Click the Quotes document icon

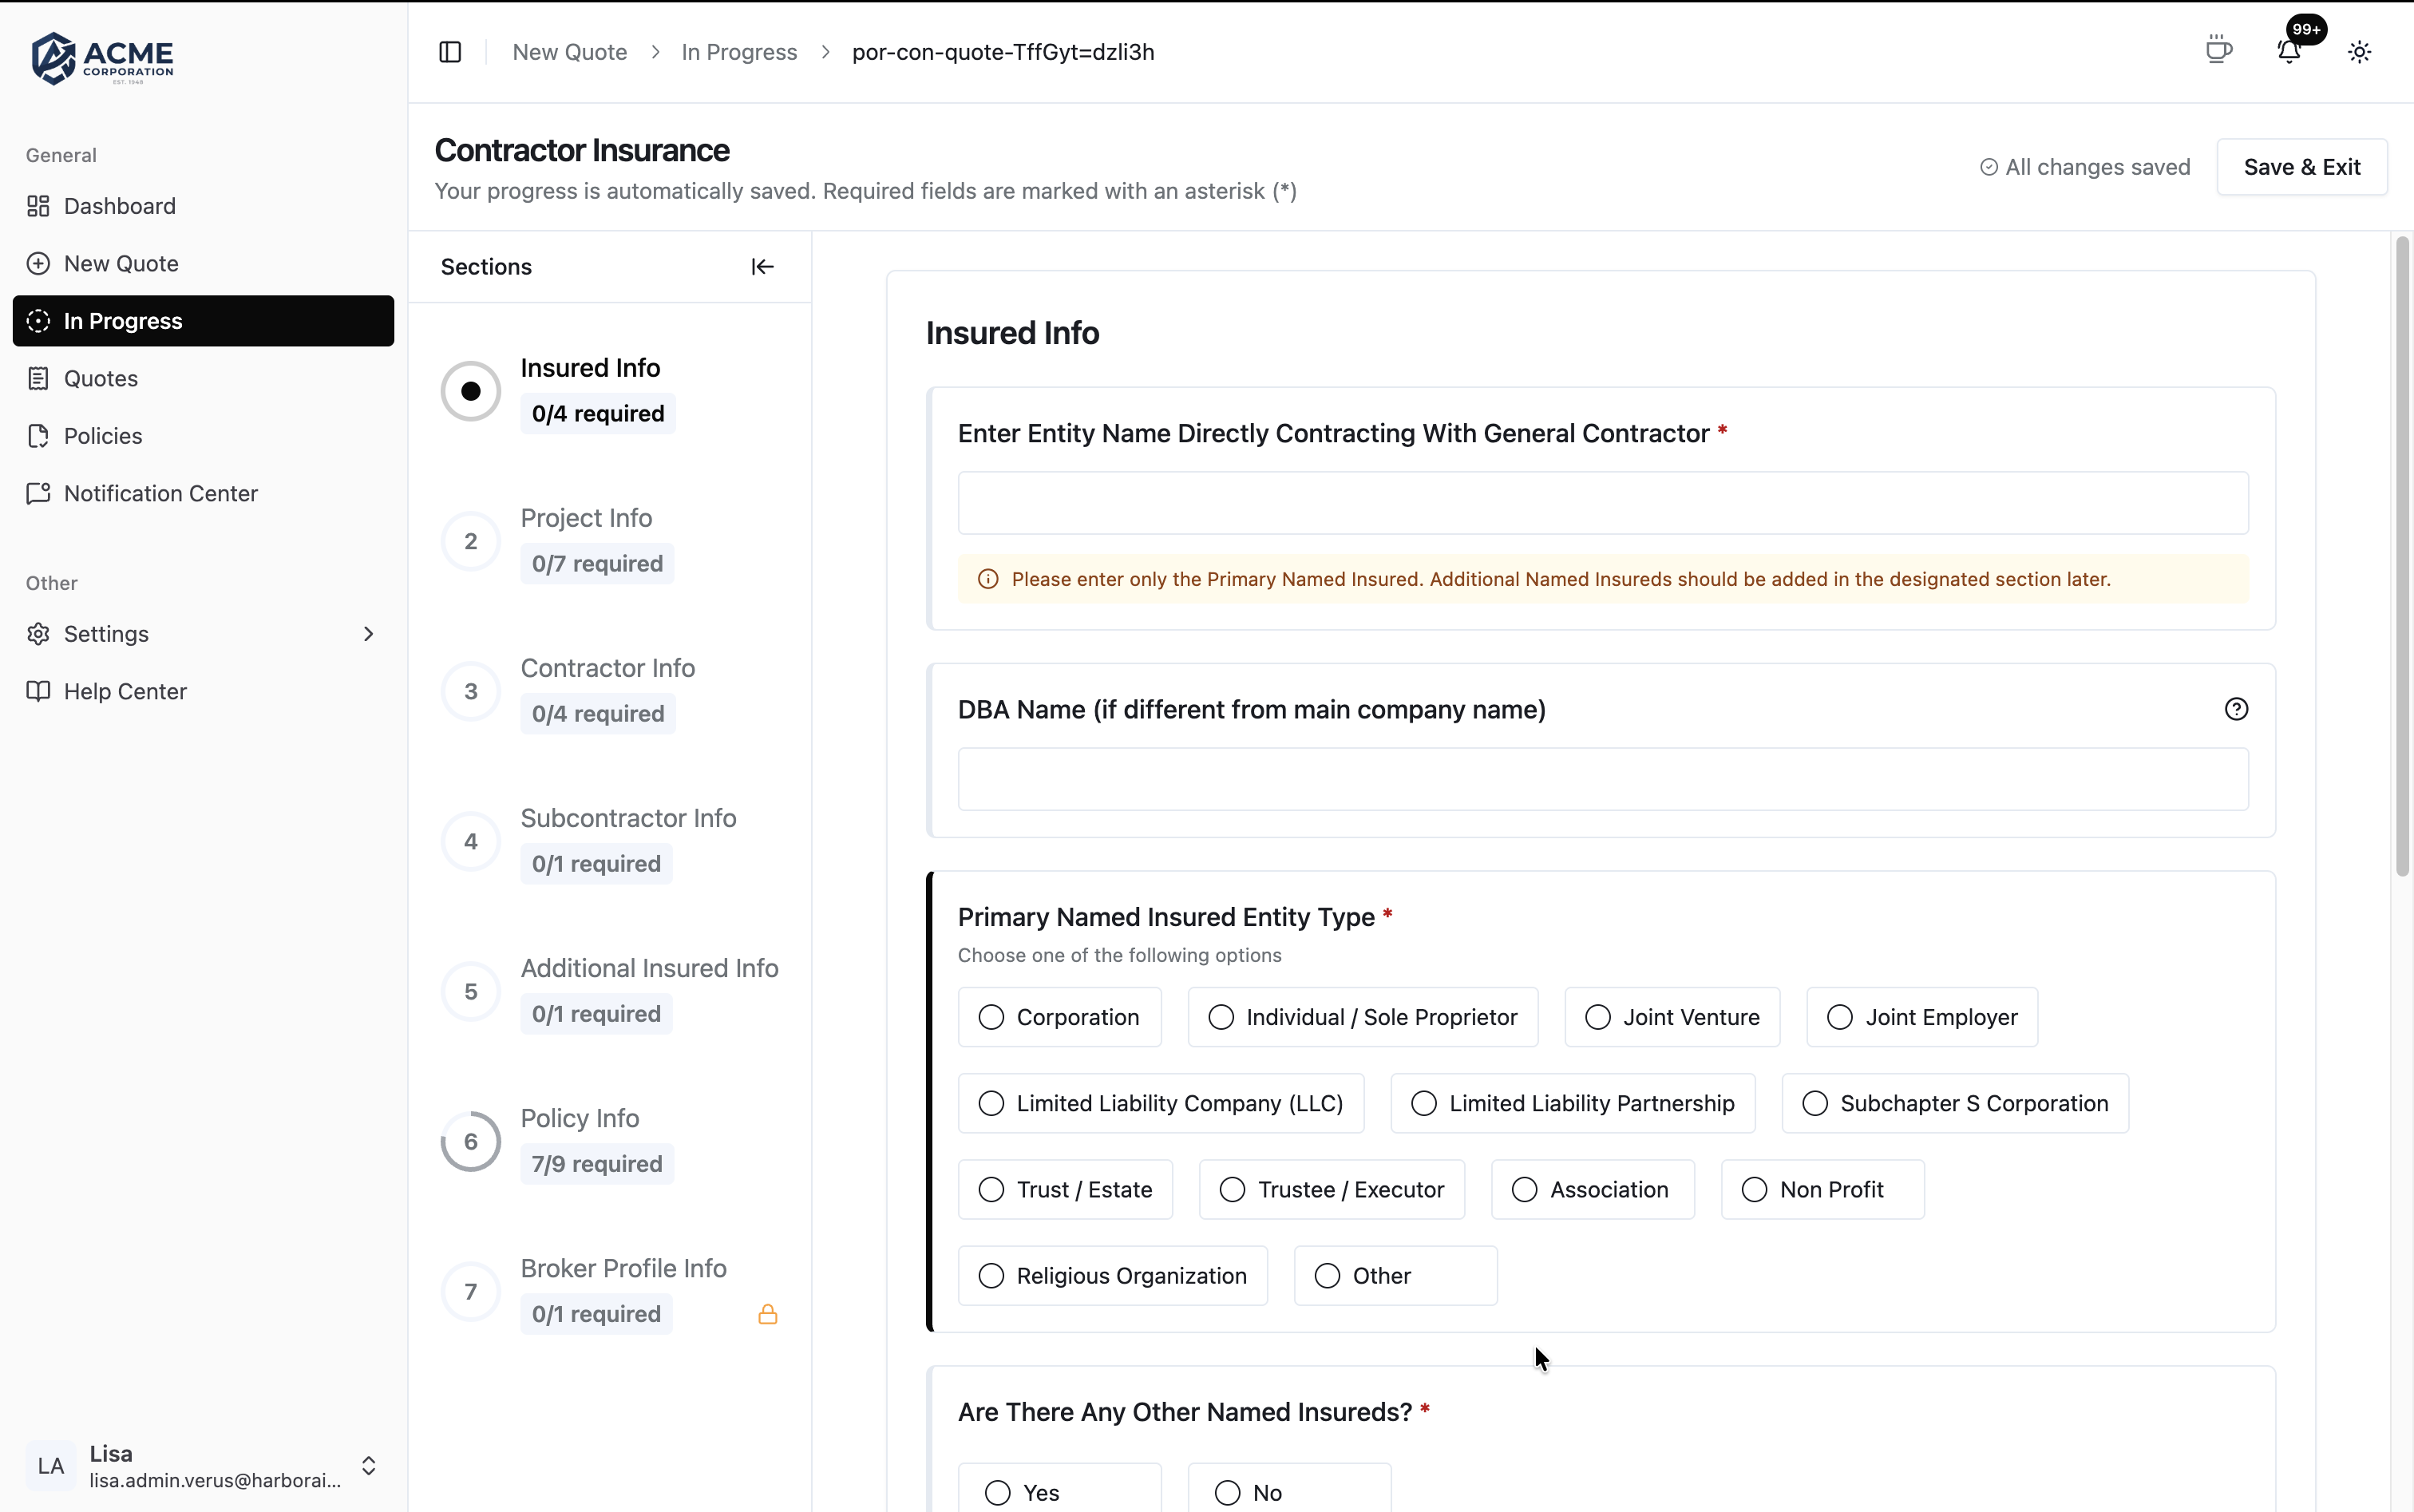pos(38,378)
